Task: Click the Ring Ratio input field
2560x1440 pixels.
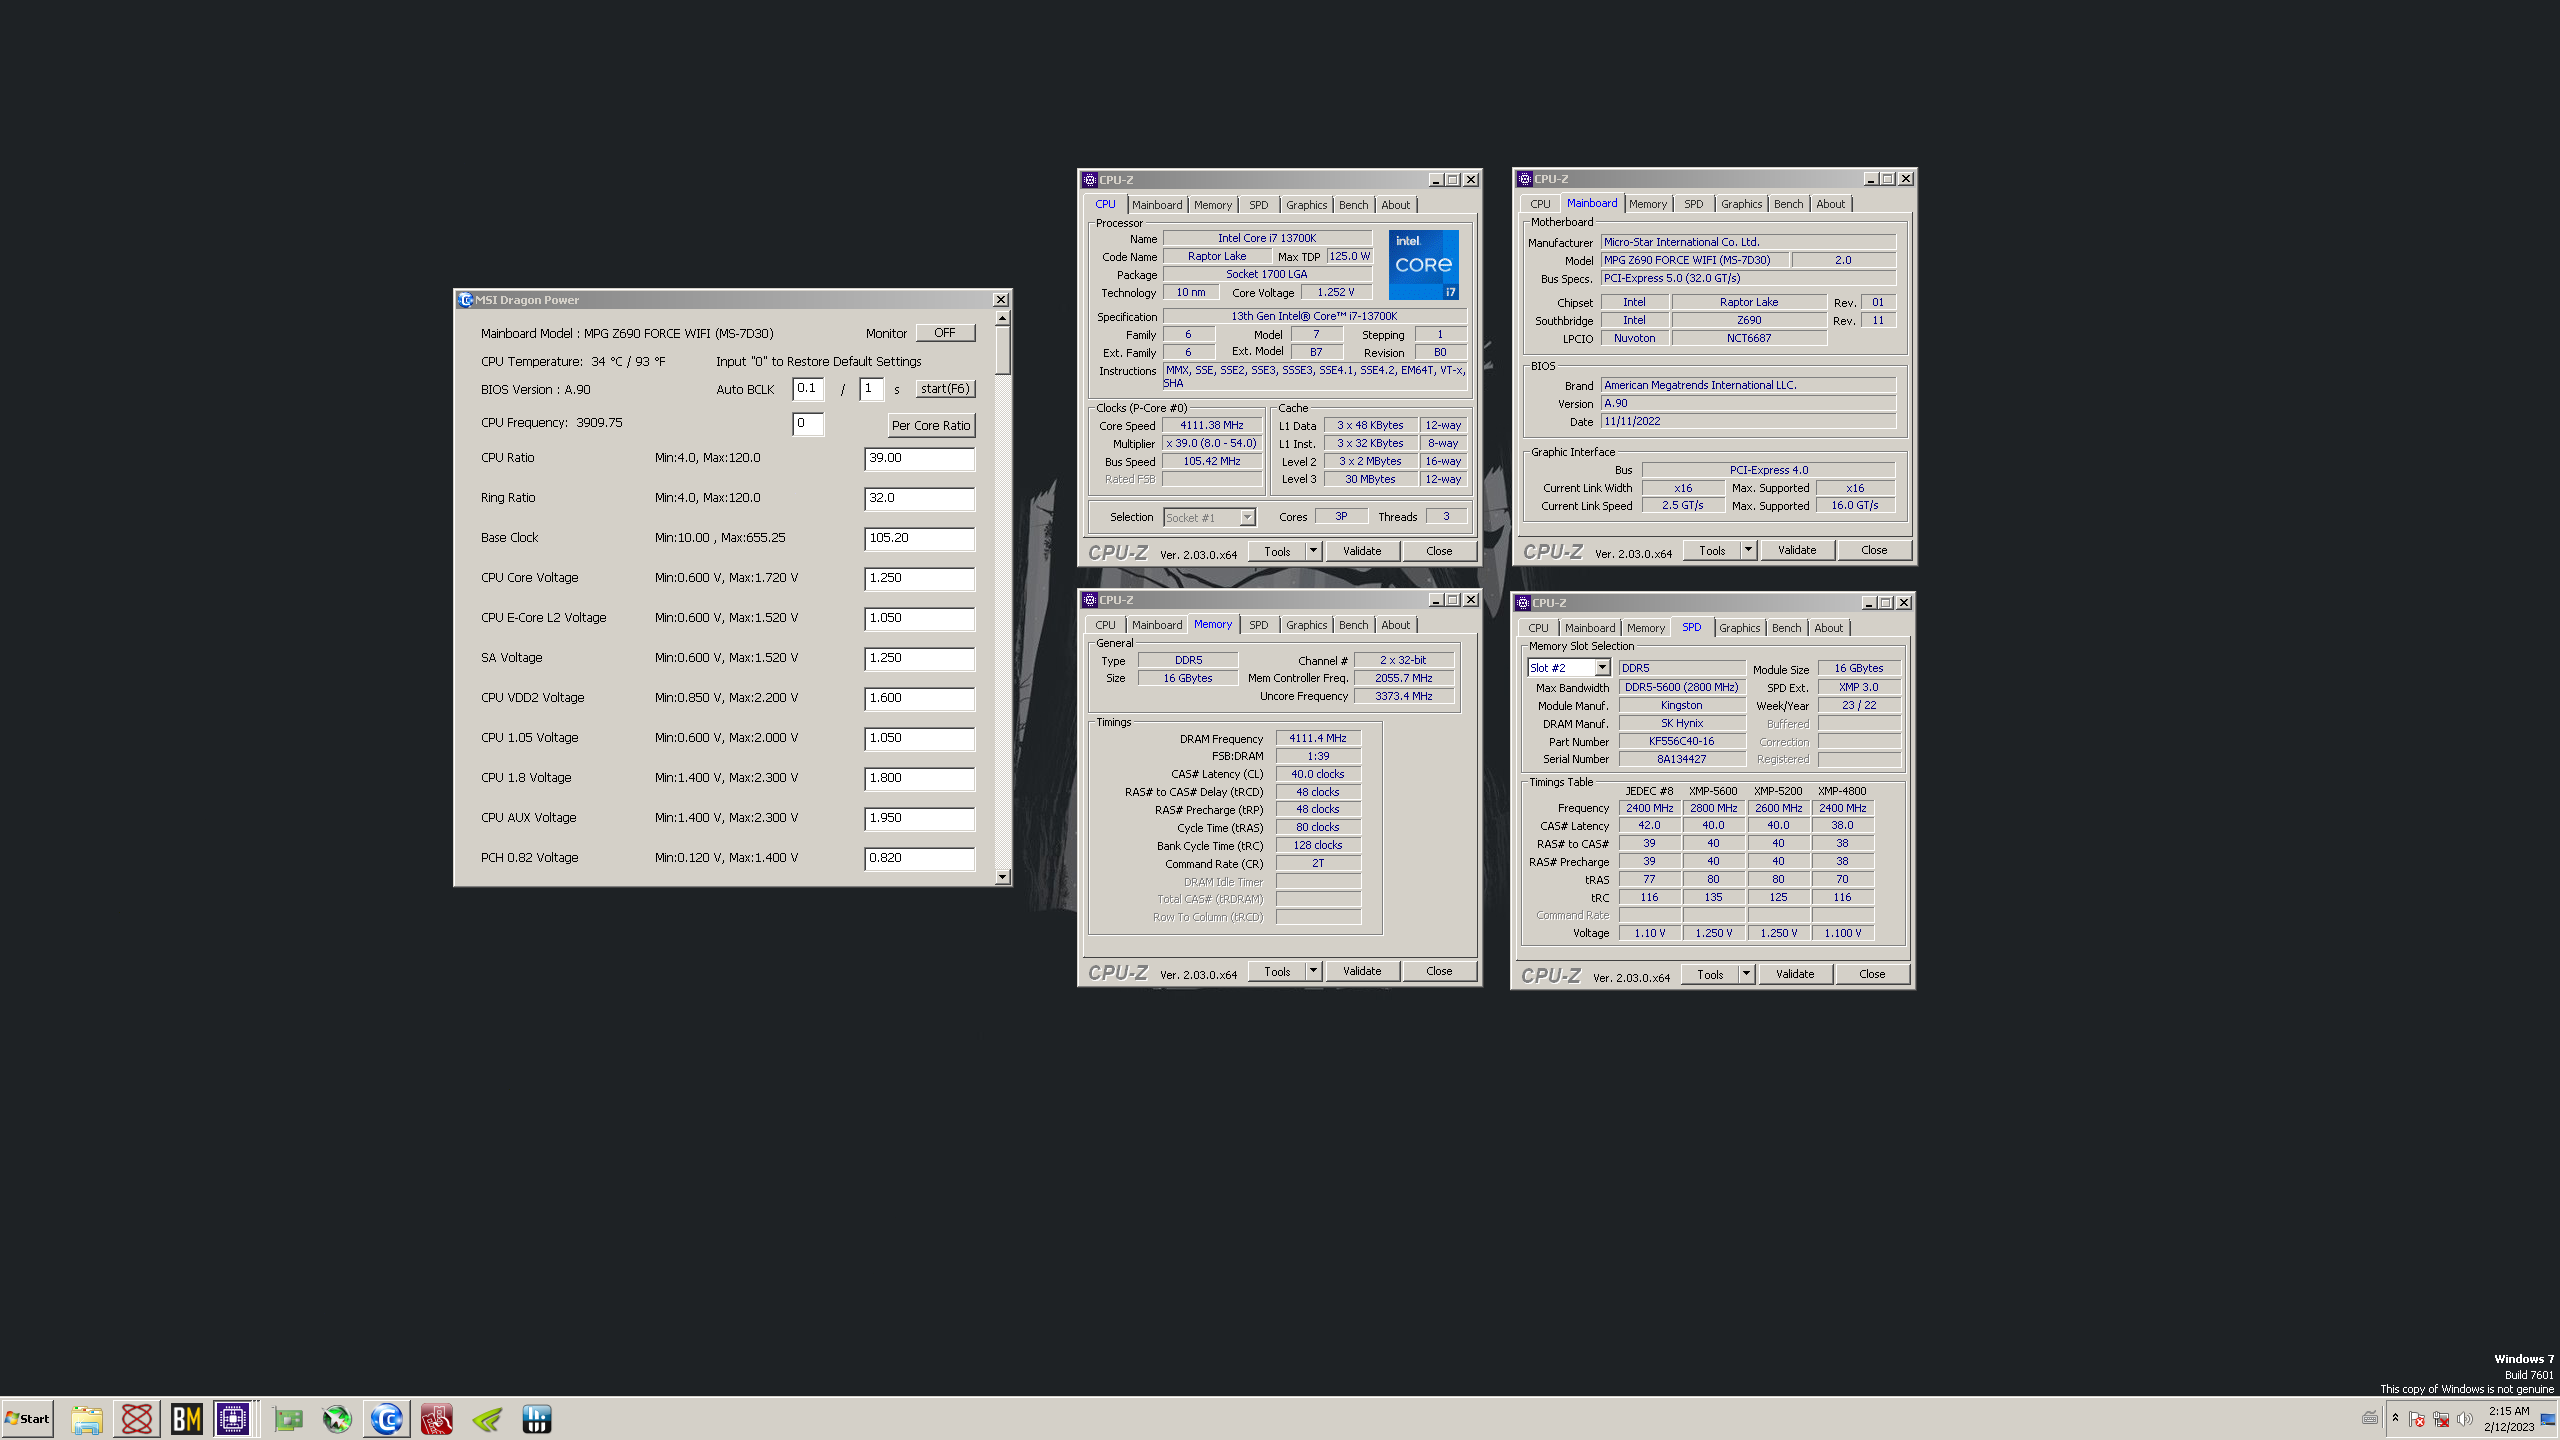Action: (919, 498)
